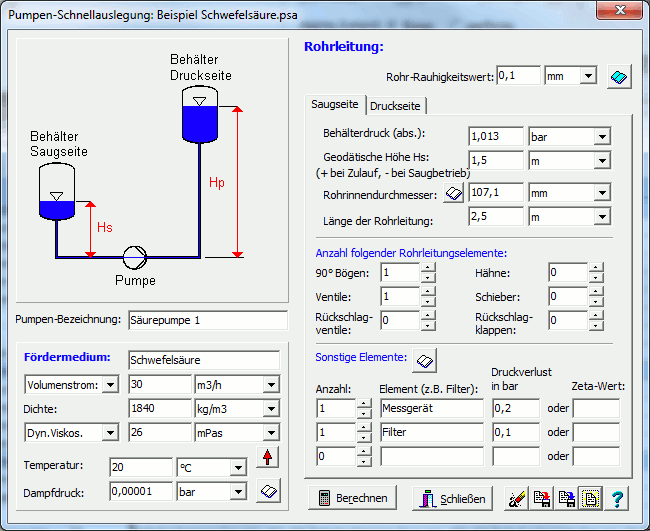Screen dimensions: 650x531
Task: Open the Dichte unit dropdown showing kg/m3
Action: (269, 408)
